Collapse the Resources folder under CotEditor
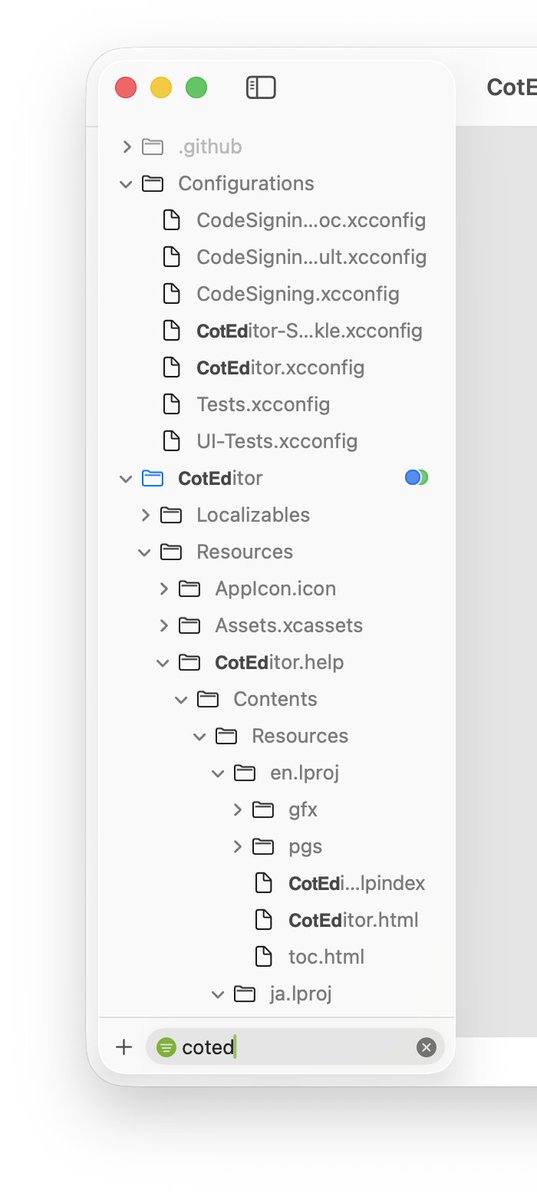537x1200 pixels. click(x=145, y=552)
